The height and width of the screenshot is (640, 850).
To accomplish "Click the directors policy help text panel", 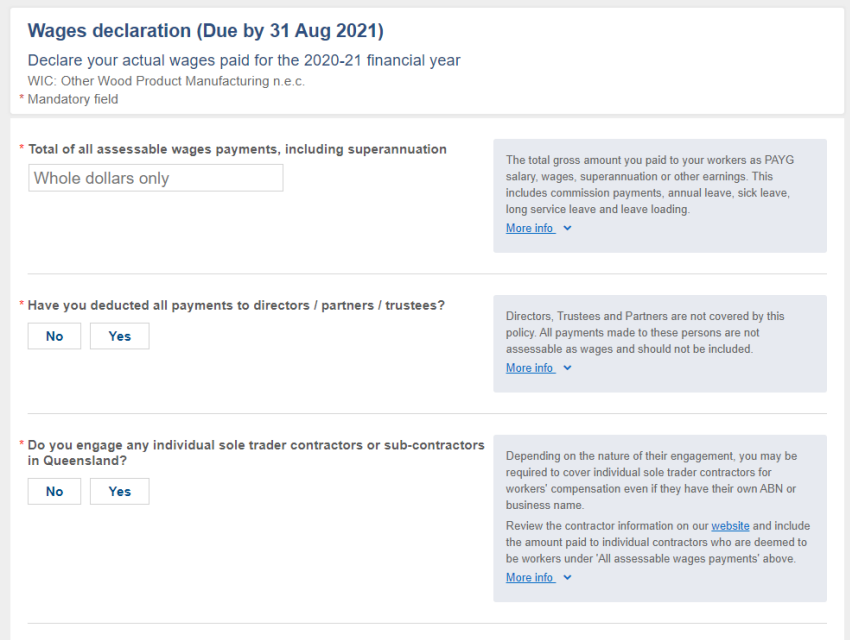I will tap(660, 344).
